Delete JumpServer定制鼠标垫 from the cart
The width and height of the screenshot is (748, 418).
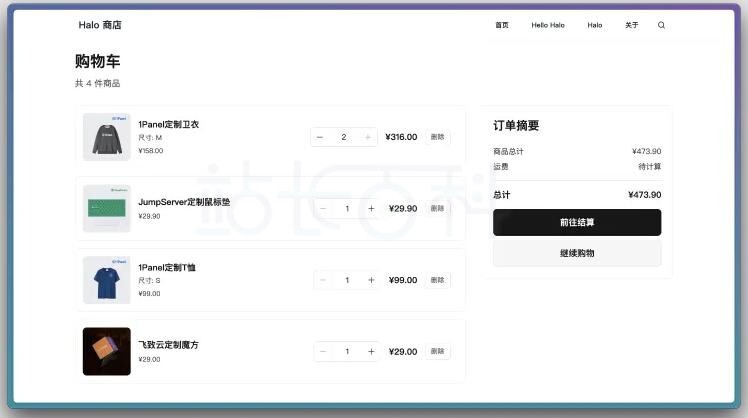click(437, 209)
